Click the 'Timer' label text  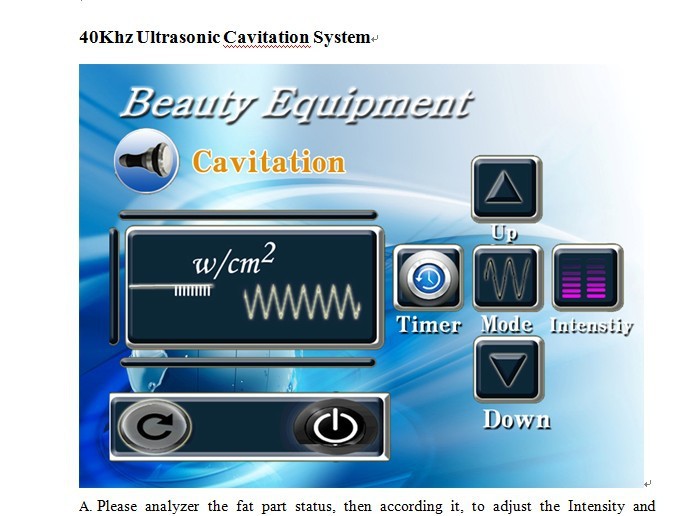click(429, 325)
